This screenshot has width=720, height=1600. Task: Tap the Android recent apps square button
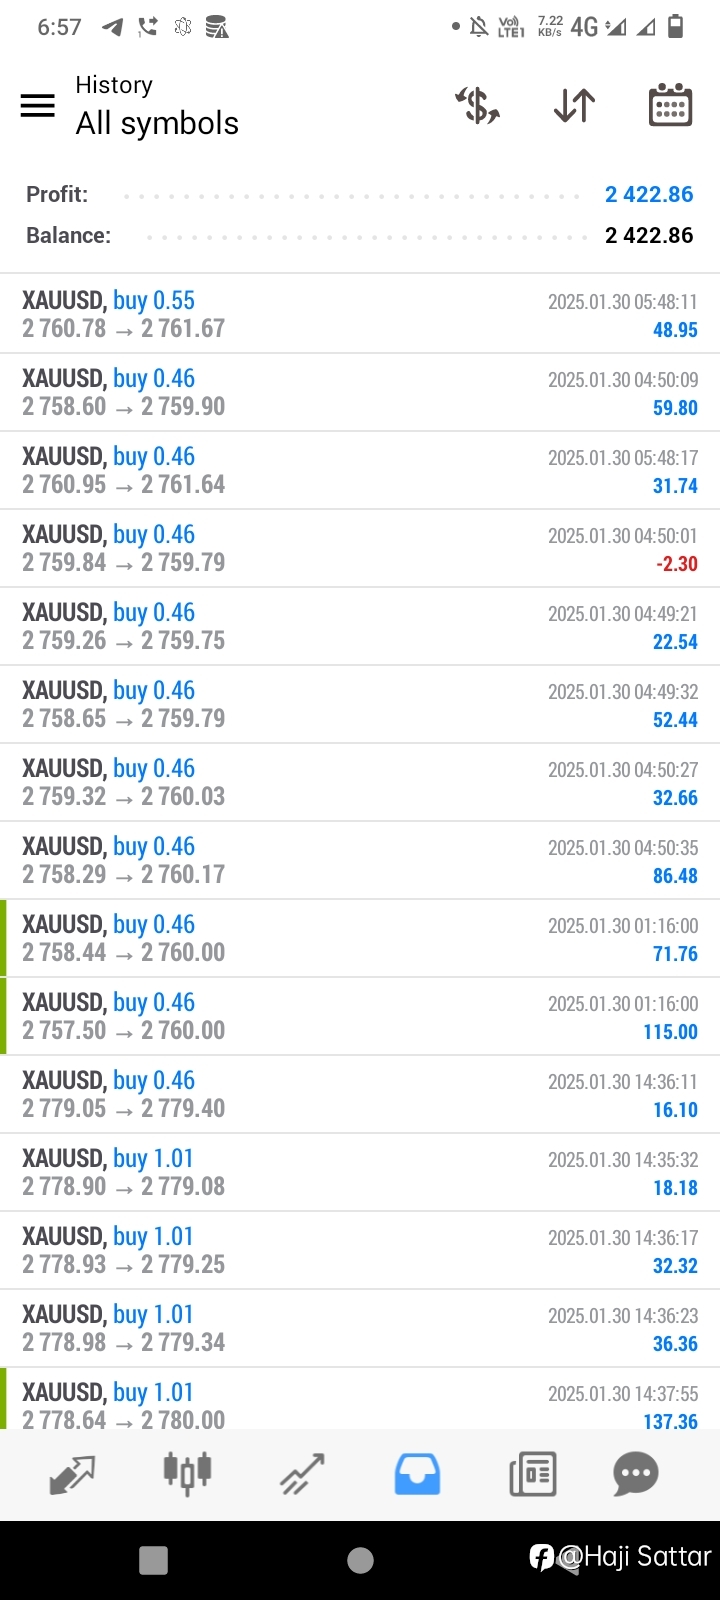[154, 1560]
